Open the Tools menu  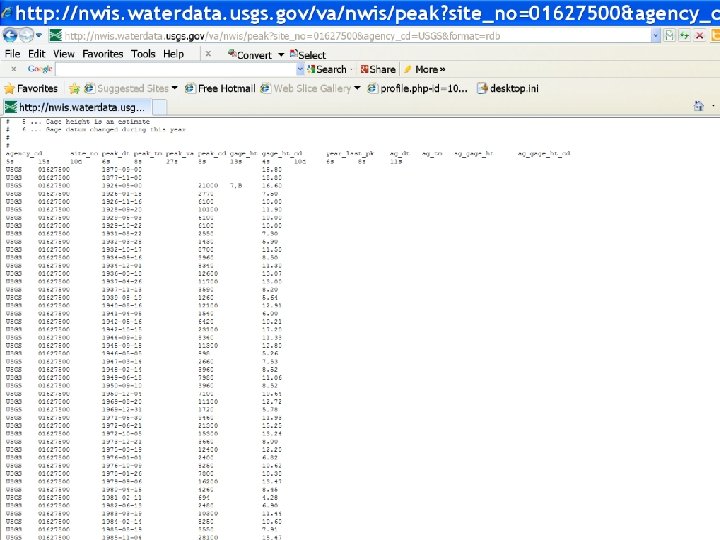pyautogui.click(x=143, y=54)
